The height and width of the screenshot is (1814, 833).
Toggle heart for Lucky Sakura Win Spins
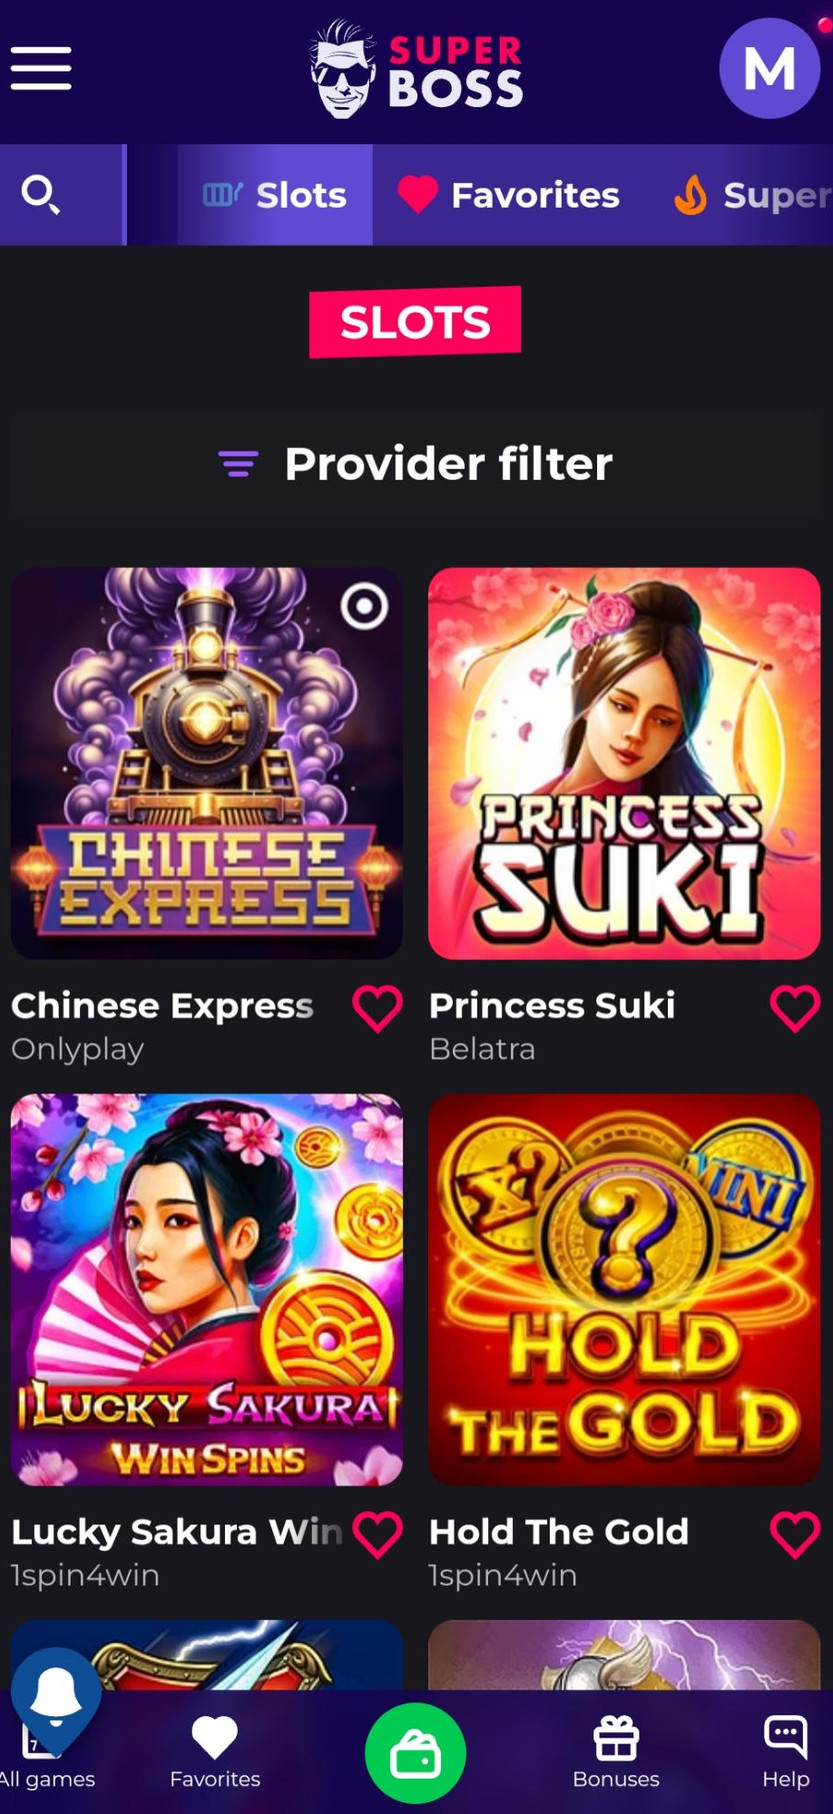[x=378, y=1534]
